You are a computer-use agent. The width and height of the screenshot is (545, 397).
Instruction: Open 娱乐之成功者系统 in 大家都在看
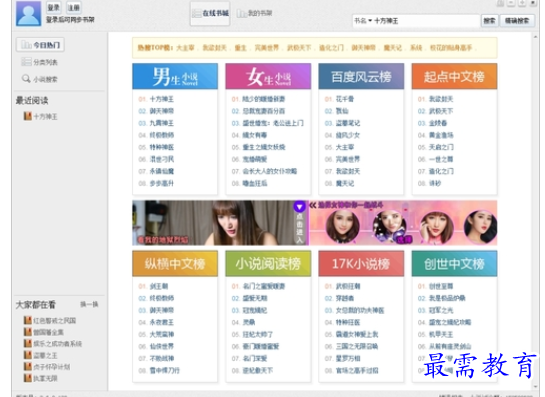point(53,343)
